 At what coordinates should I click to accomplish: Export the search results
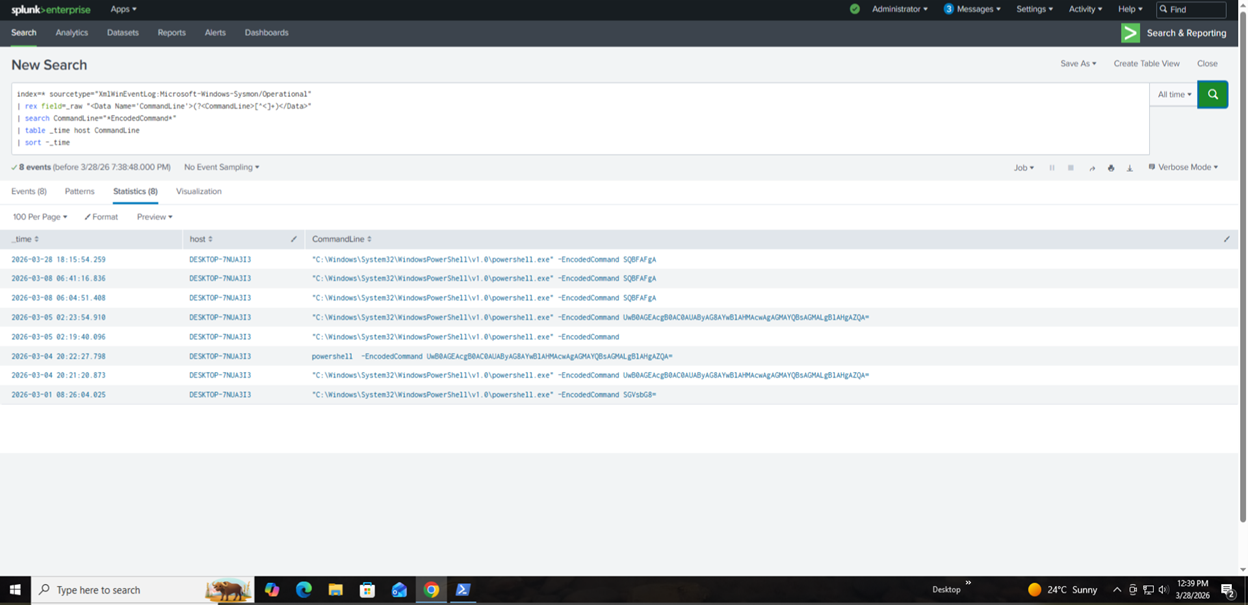click(x=1130, y=168)
